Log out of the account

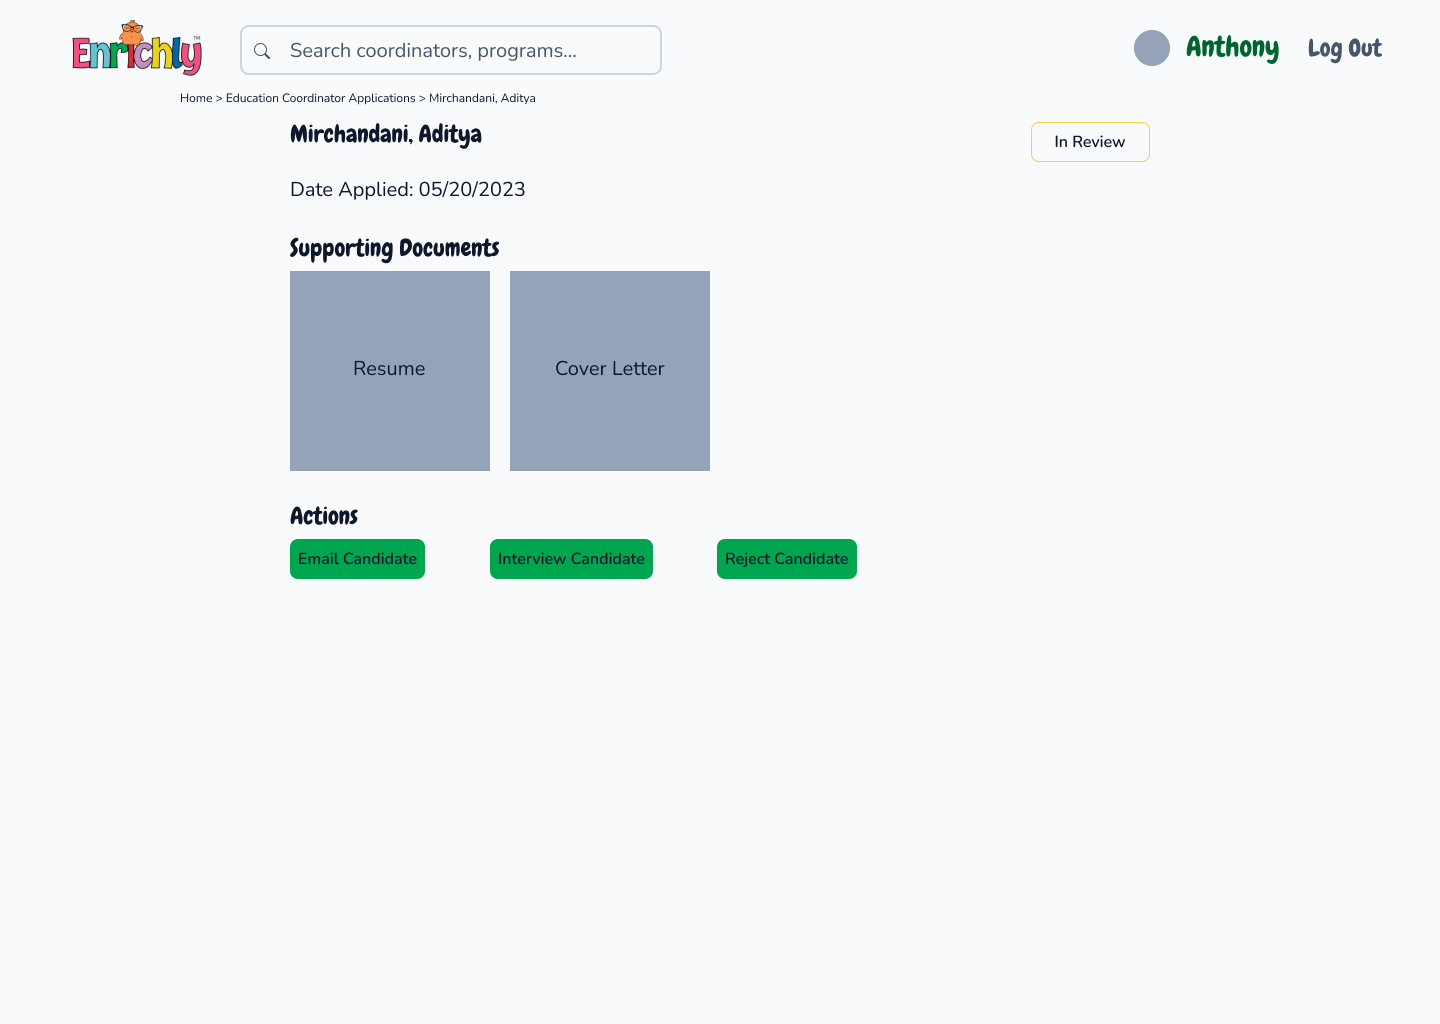(1345, 48)
